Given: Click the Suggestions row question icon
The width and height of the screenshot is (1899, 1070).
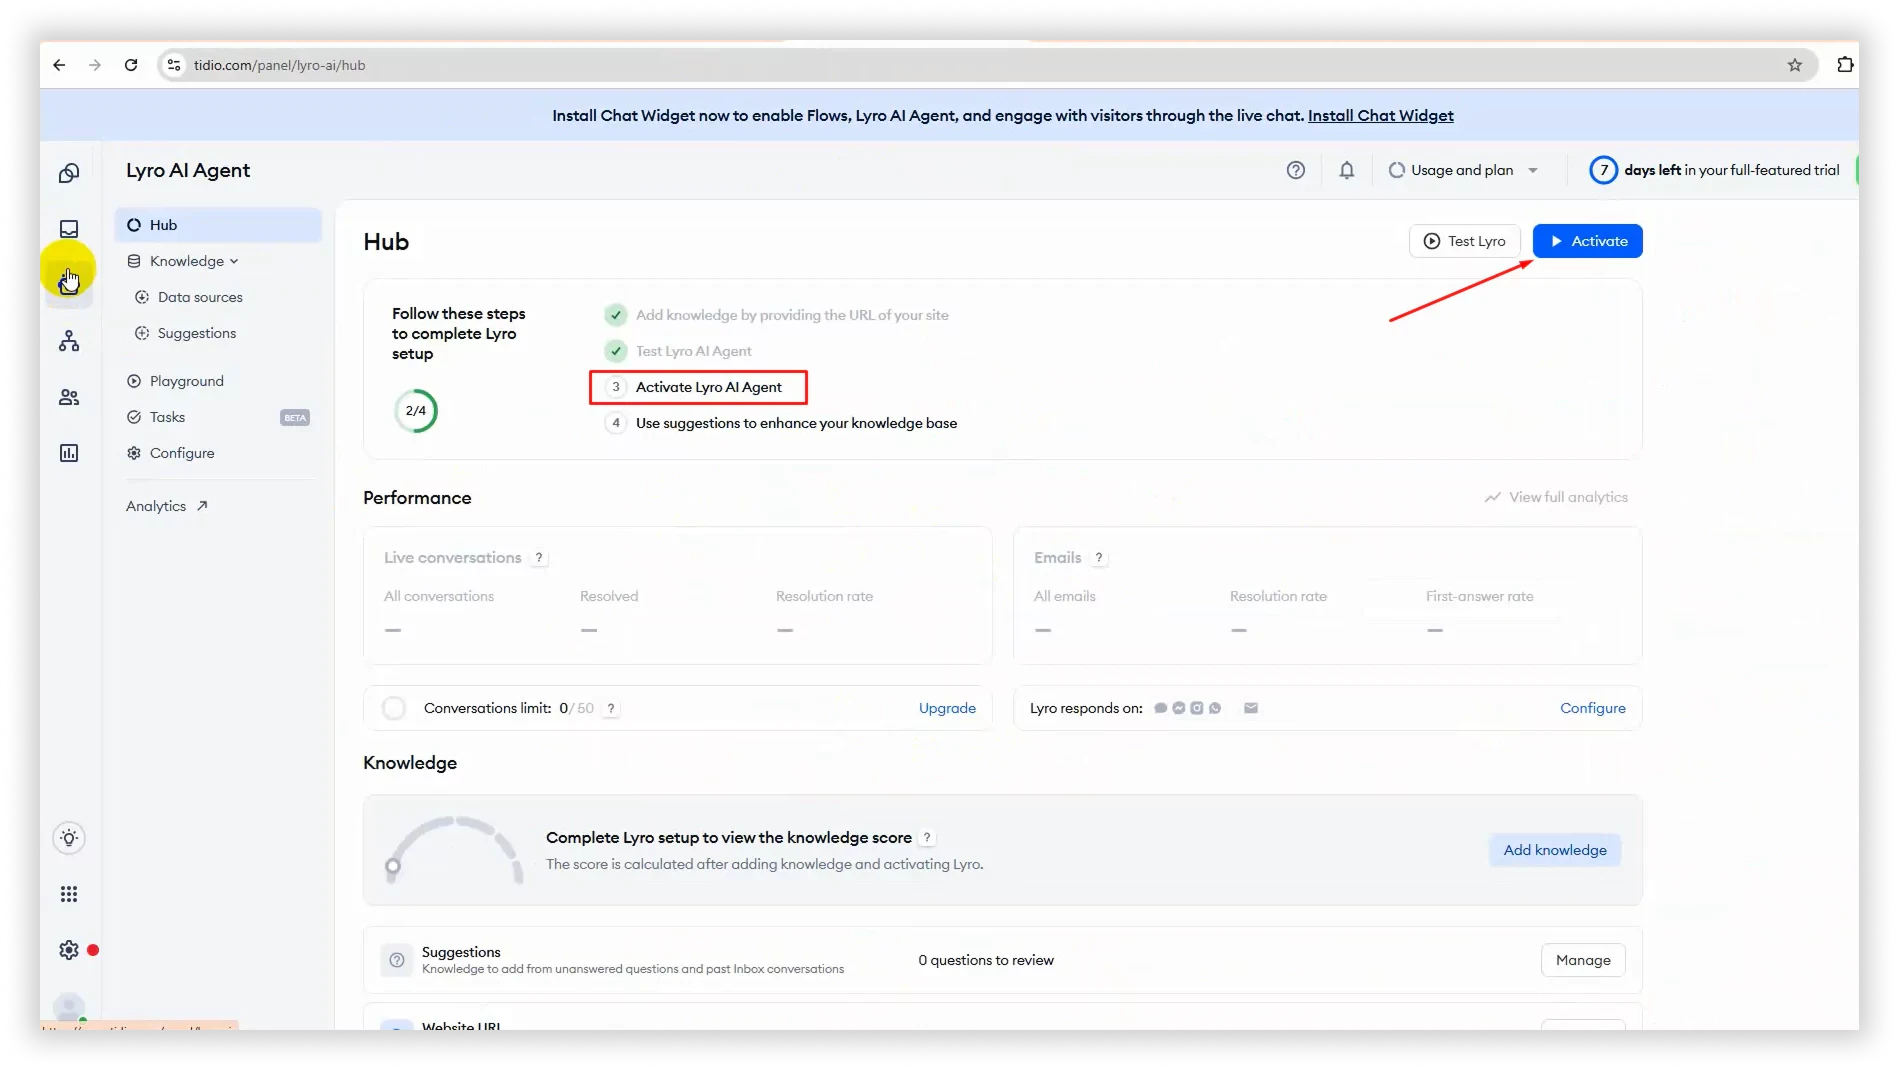Looking at the screenshot, I should pyautogui.click(x=397, y=960).
